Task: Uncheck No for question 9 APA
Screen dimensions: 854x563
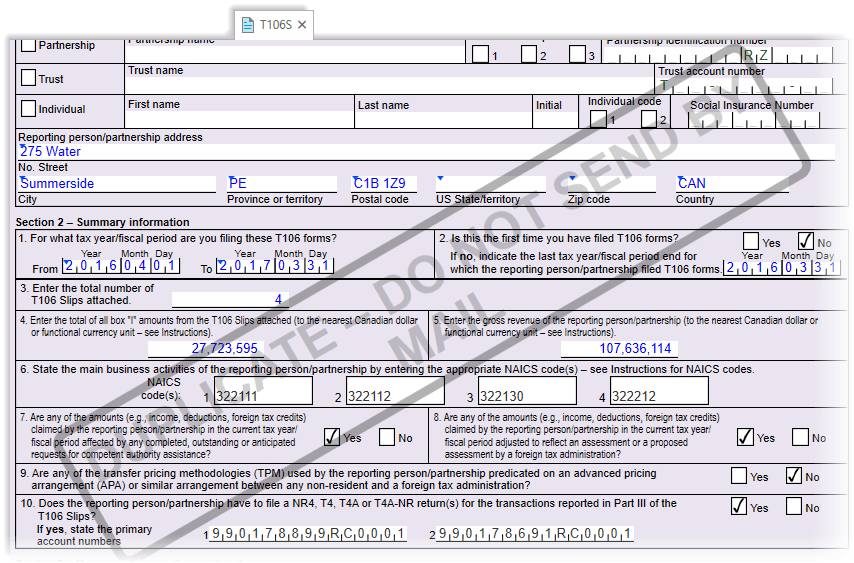Action: (x=794, y=475)
